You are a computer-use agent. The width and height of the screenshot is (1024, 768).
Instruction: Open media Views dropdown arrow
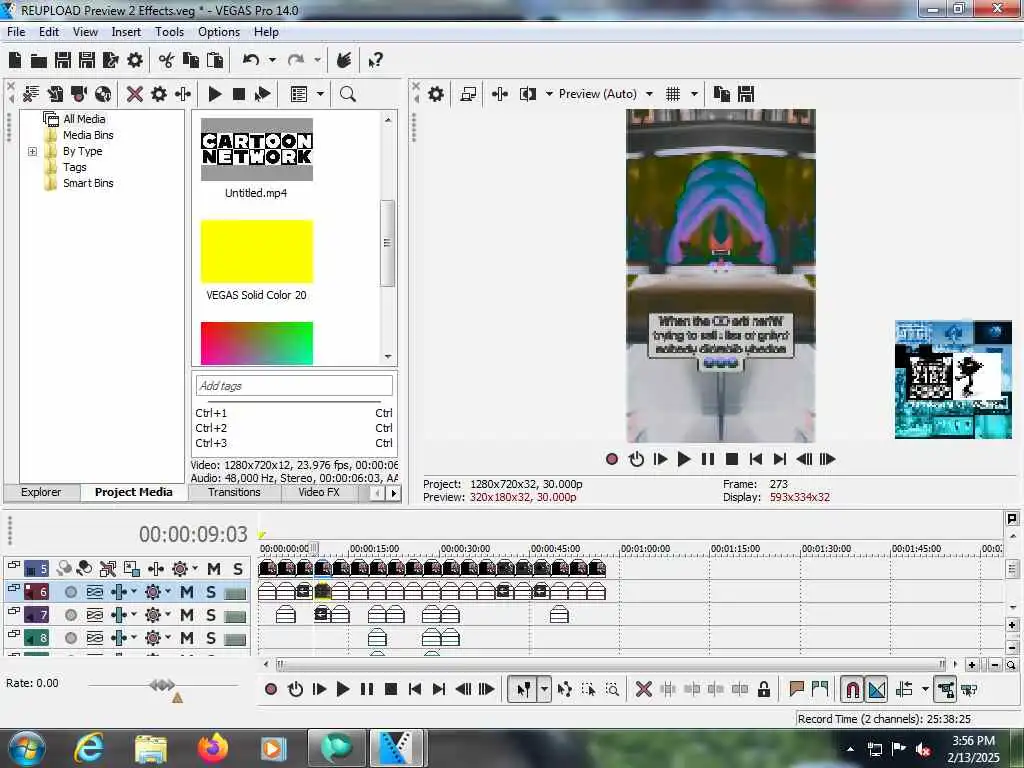coord(320,94)
